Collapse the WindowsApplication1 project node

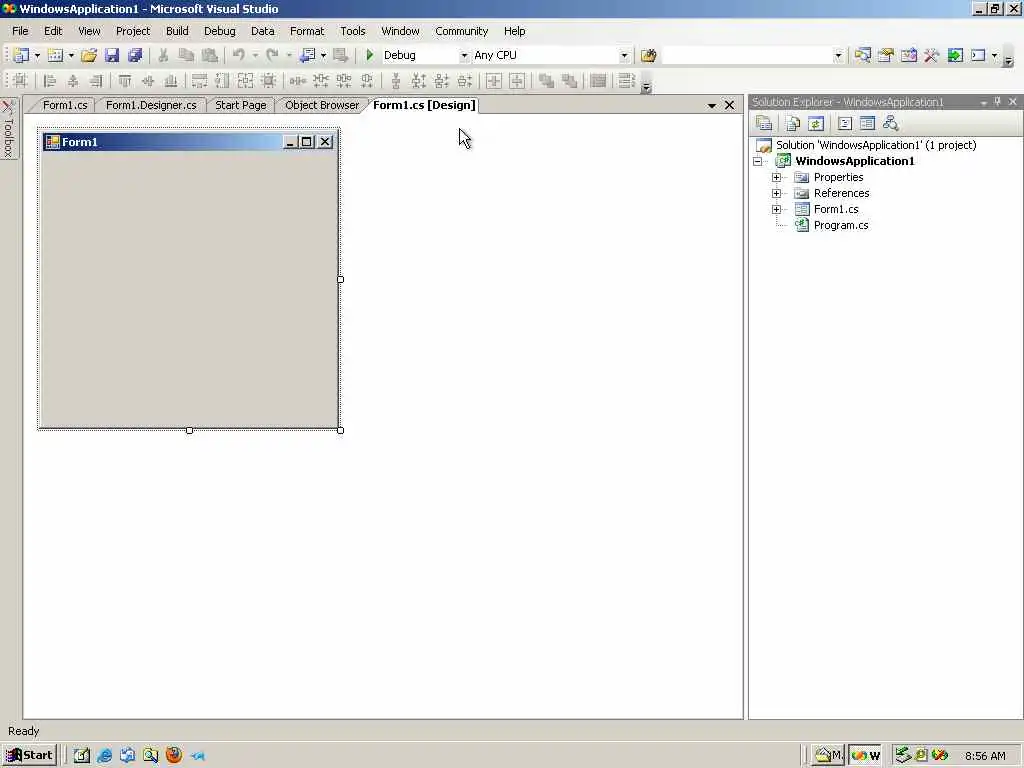click(x=758, y=161)
